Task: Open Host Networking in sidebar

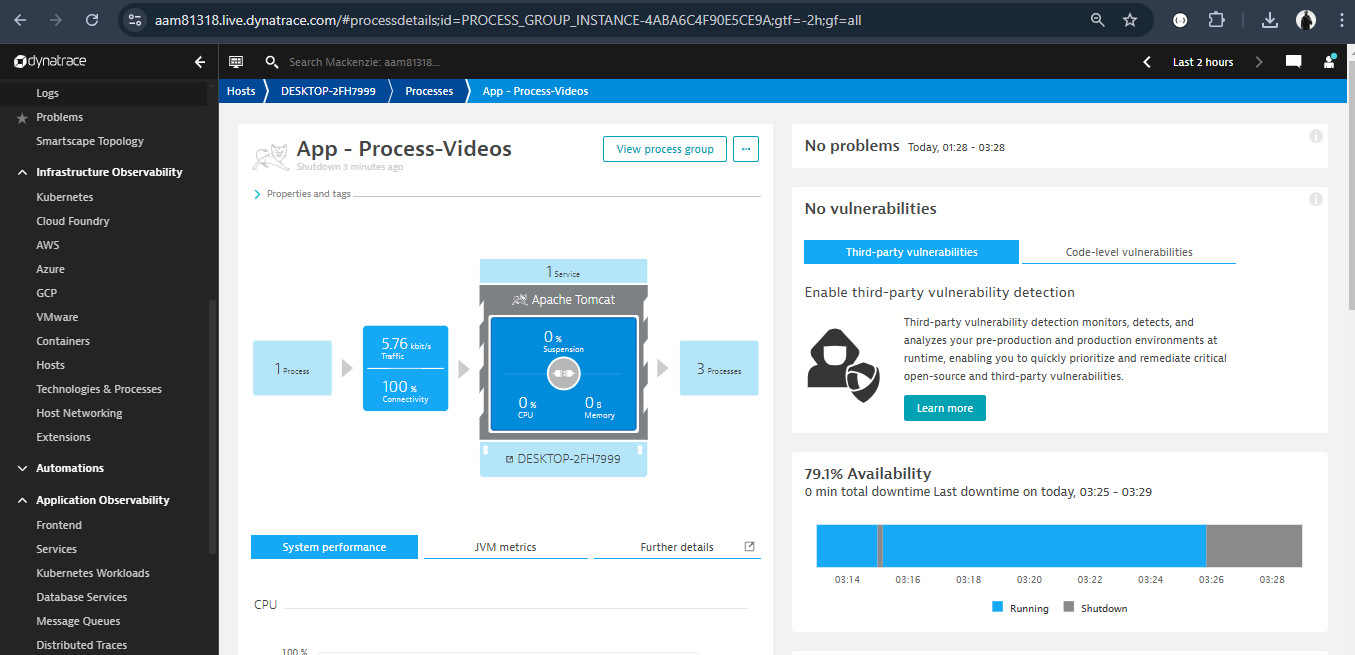Action: (x=79, y=413)
